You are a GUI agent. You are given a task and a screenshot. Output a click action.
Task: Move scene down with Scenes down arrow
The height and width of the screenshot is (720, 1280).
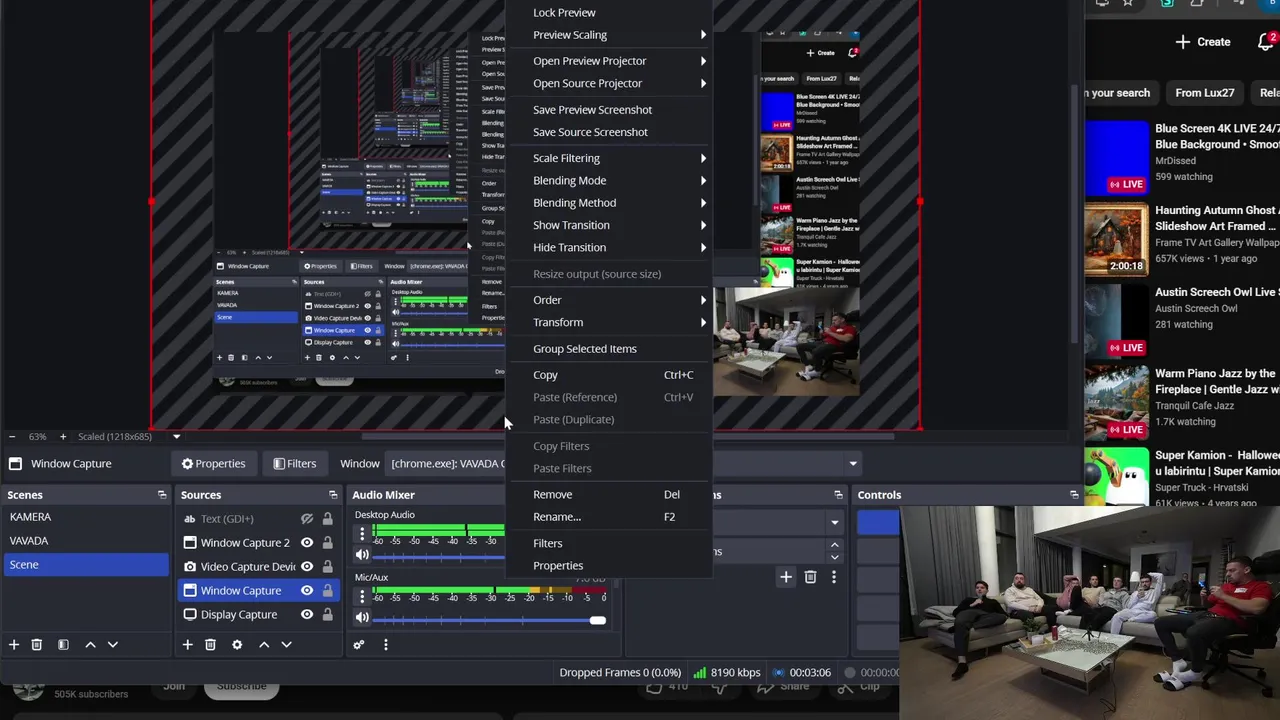[112, 645]
